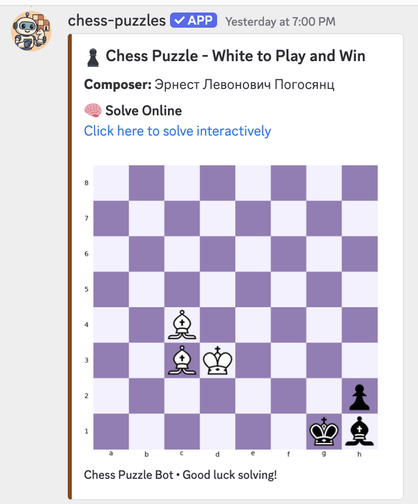
Task: Open the chess-puzzles username profile
Action: [x=117, y=21]
